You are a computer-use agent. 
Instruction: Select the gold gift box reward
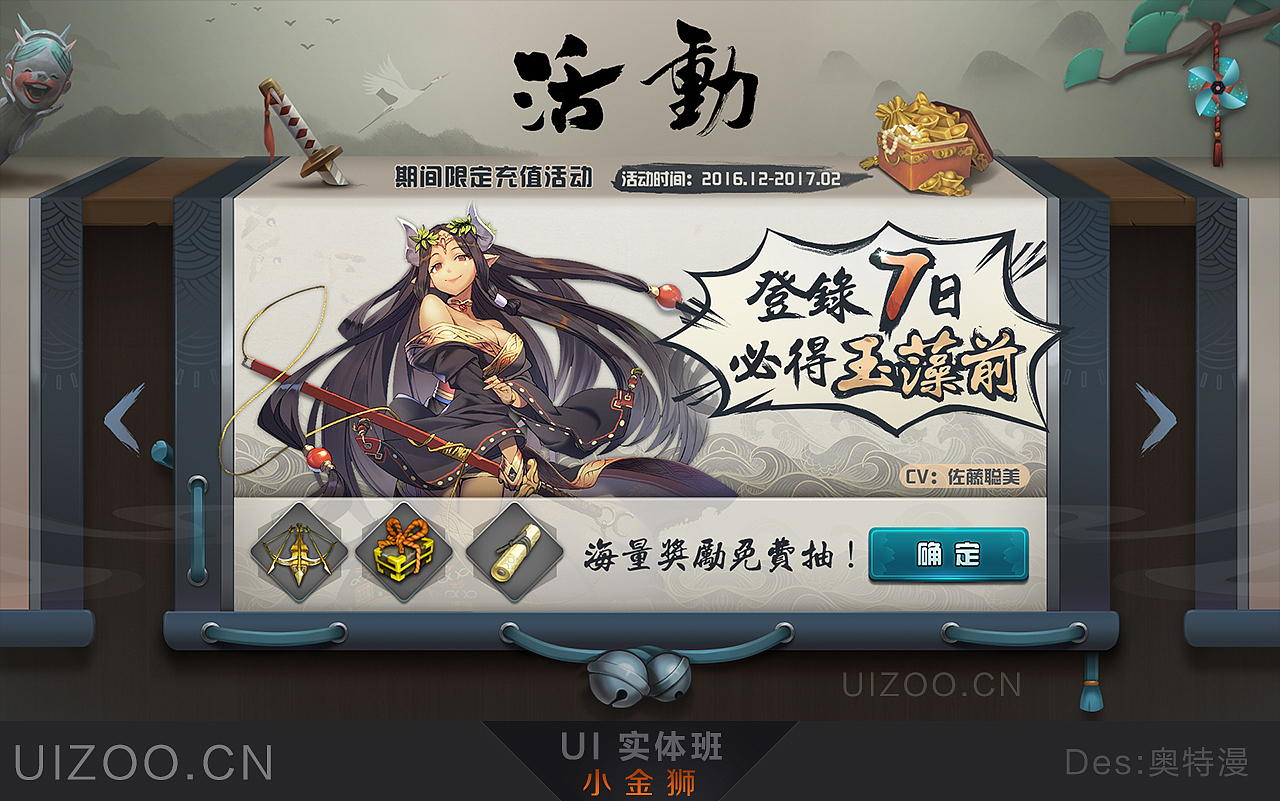click(x=403, y=554)
